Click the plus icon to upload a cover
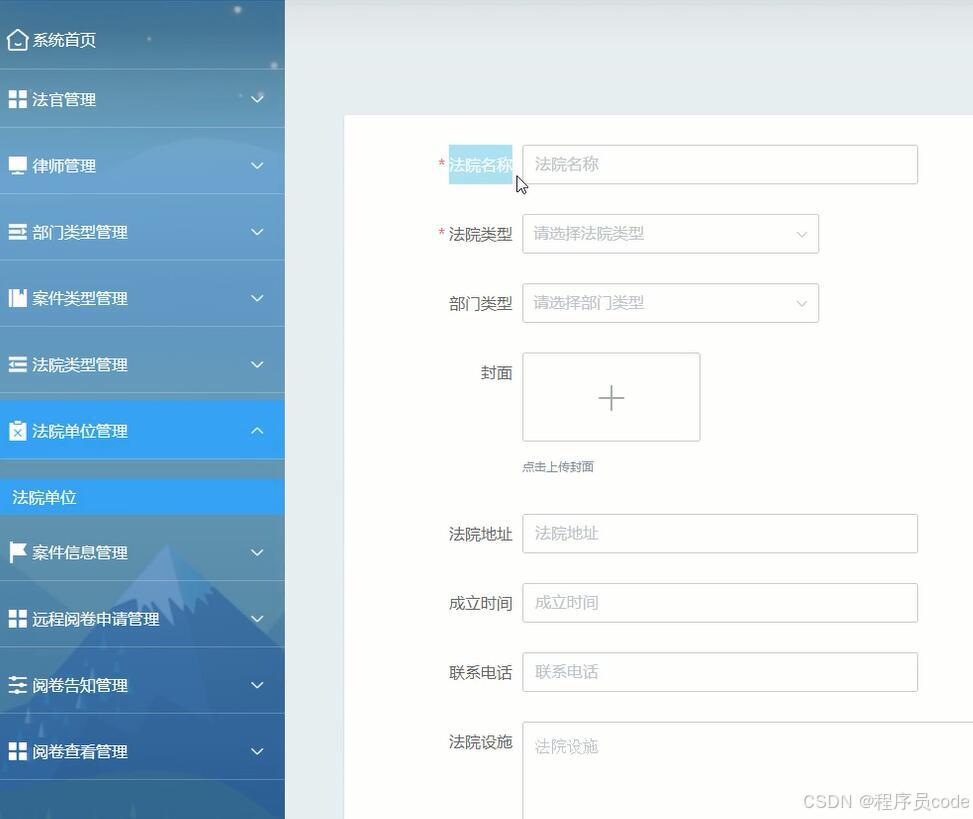 coord(610,397)
